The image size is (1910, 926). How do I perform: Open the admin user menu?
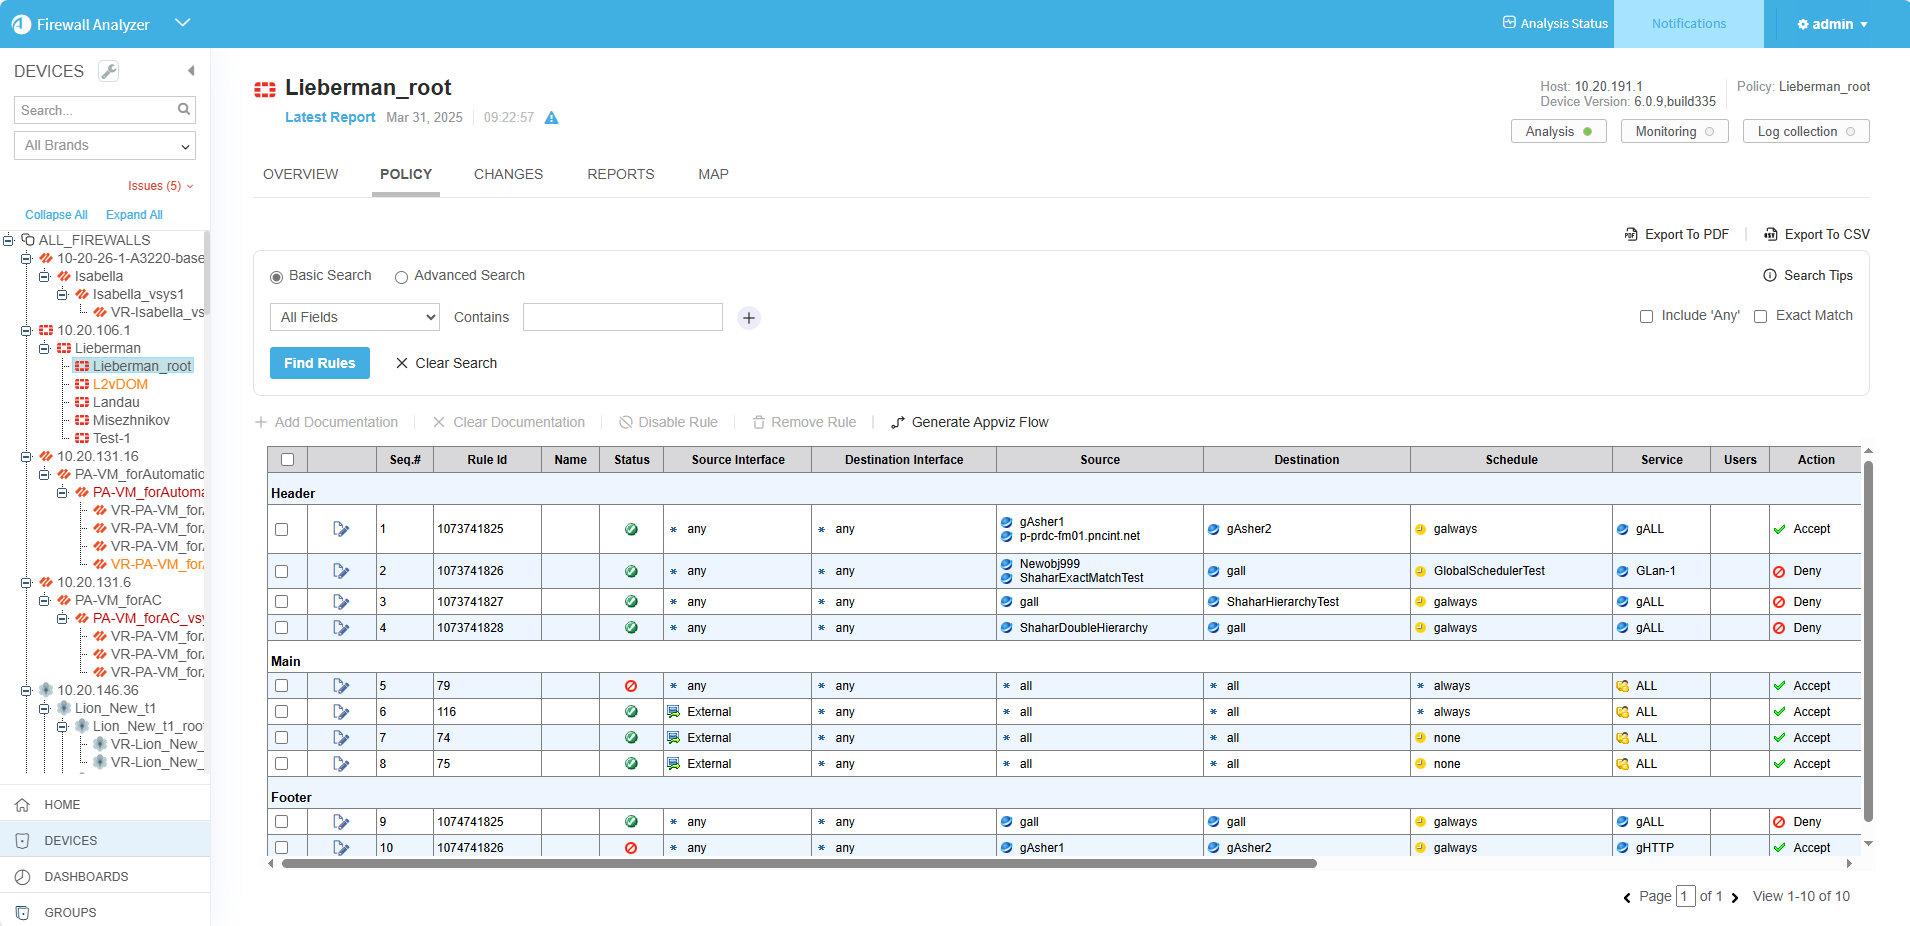coord(1832,24)
